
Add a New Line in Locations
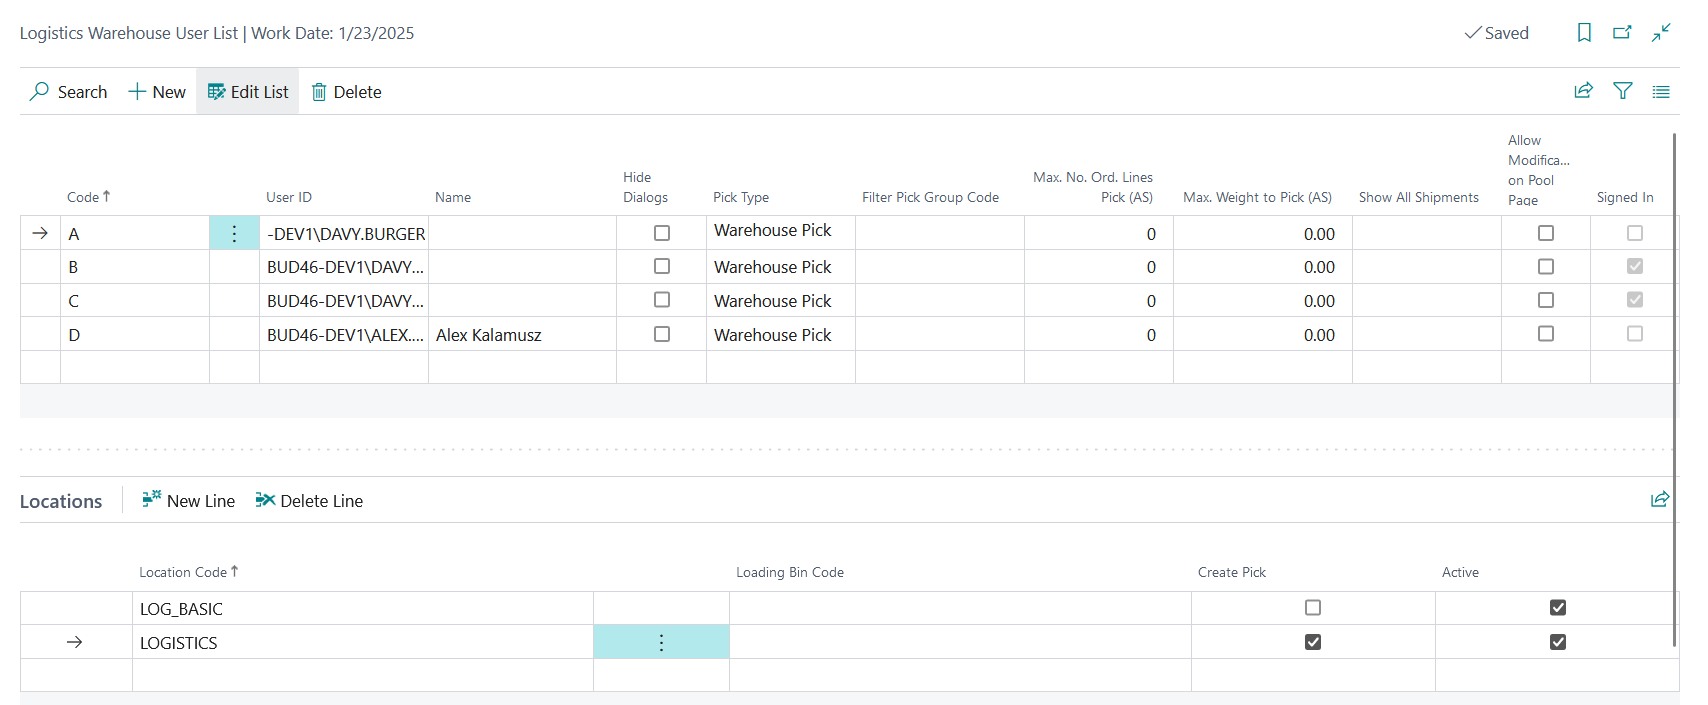[x=189, y=501]
